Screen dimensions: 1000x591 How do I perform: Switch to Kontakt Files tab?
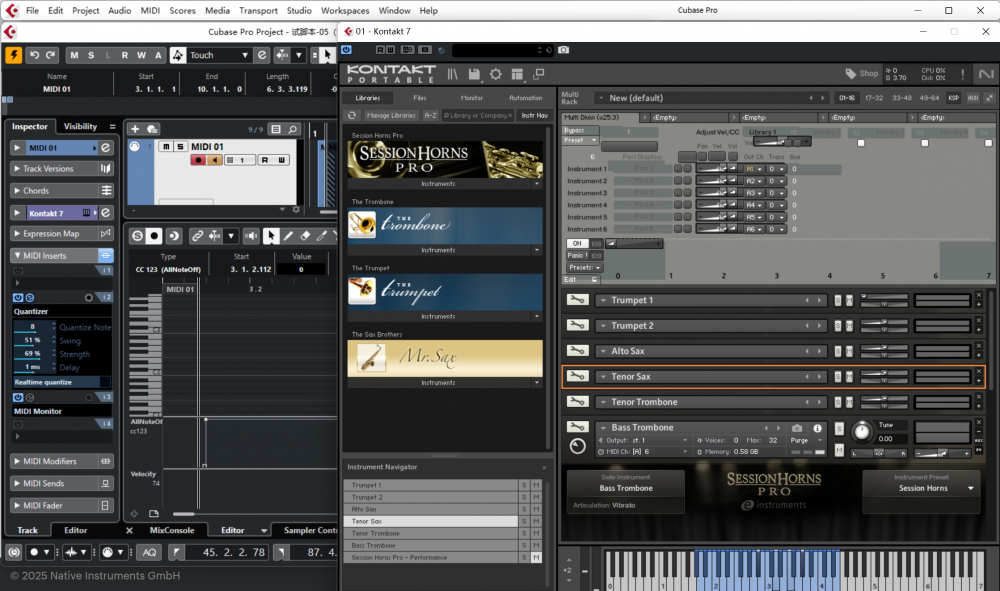coord(419,98)
